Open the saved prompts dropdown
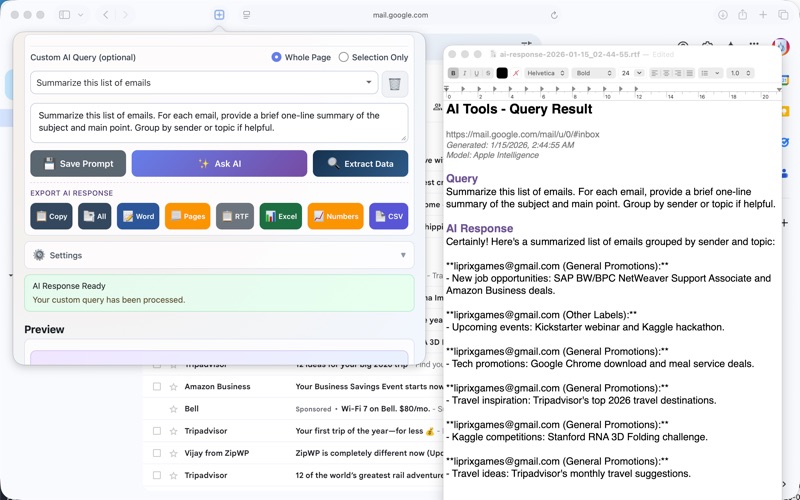This screenshot has height=500, width=800. [x=204, y=83]
